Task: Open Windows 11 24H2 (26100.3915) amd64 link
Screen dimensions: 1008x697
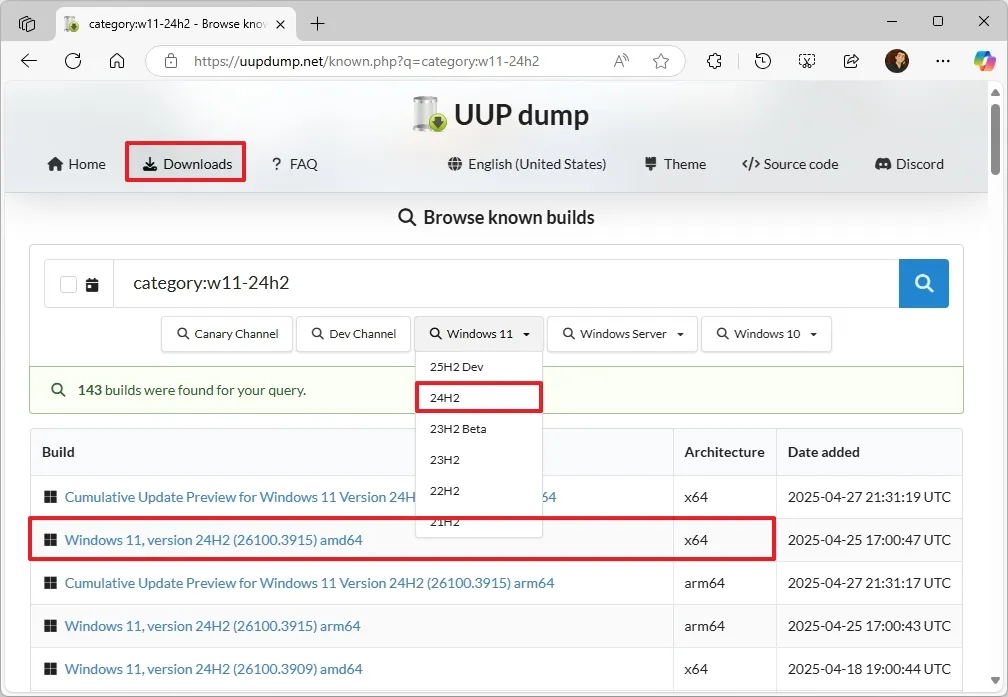Action: [213, 540]
